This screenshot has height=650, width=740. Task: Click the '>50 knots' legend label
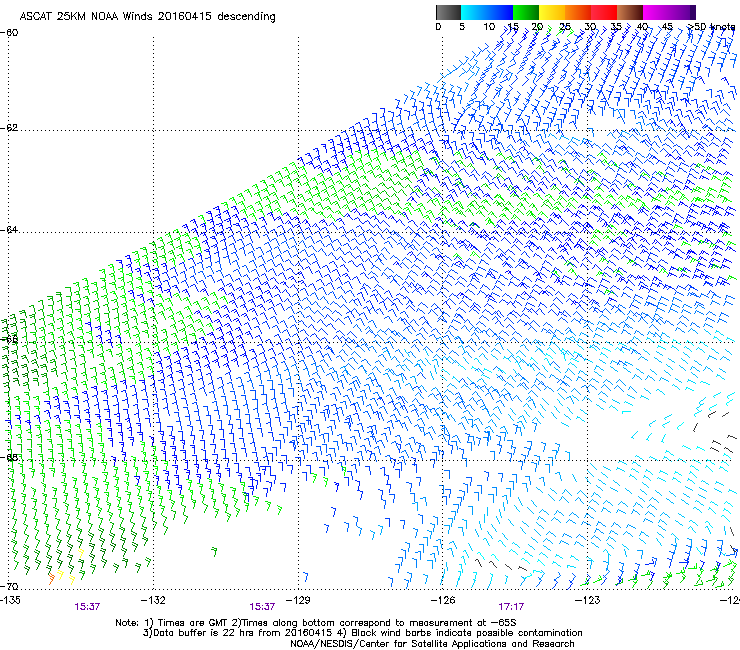[x=711, y=27]
